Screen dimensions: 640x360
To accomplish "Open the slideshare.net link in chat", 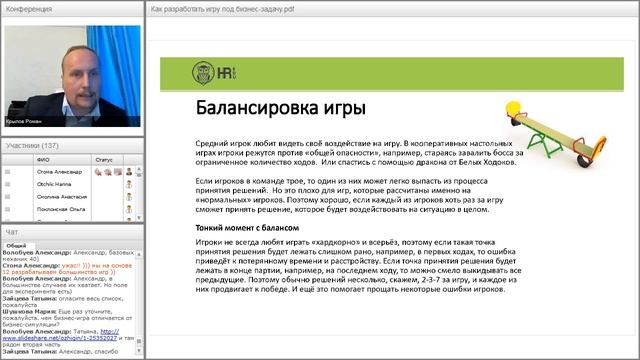I will 61,335.
